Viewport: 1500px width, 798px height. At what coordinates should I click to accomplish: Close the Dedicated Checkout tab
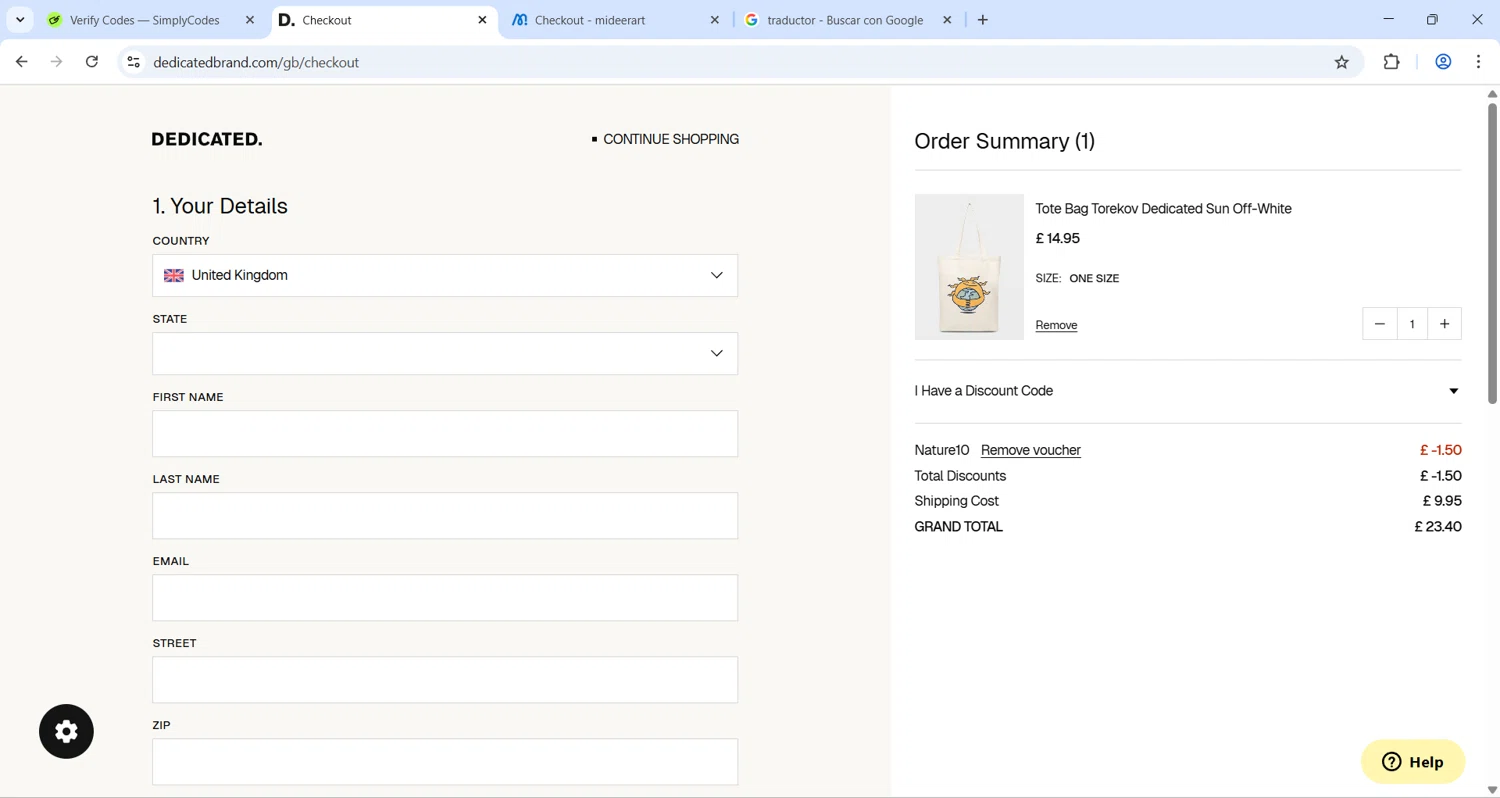coord(482,20)
